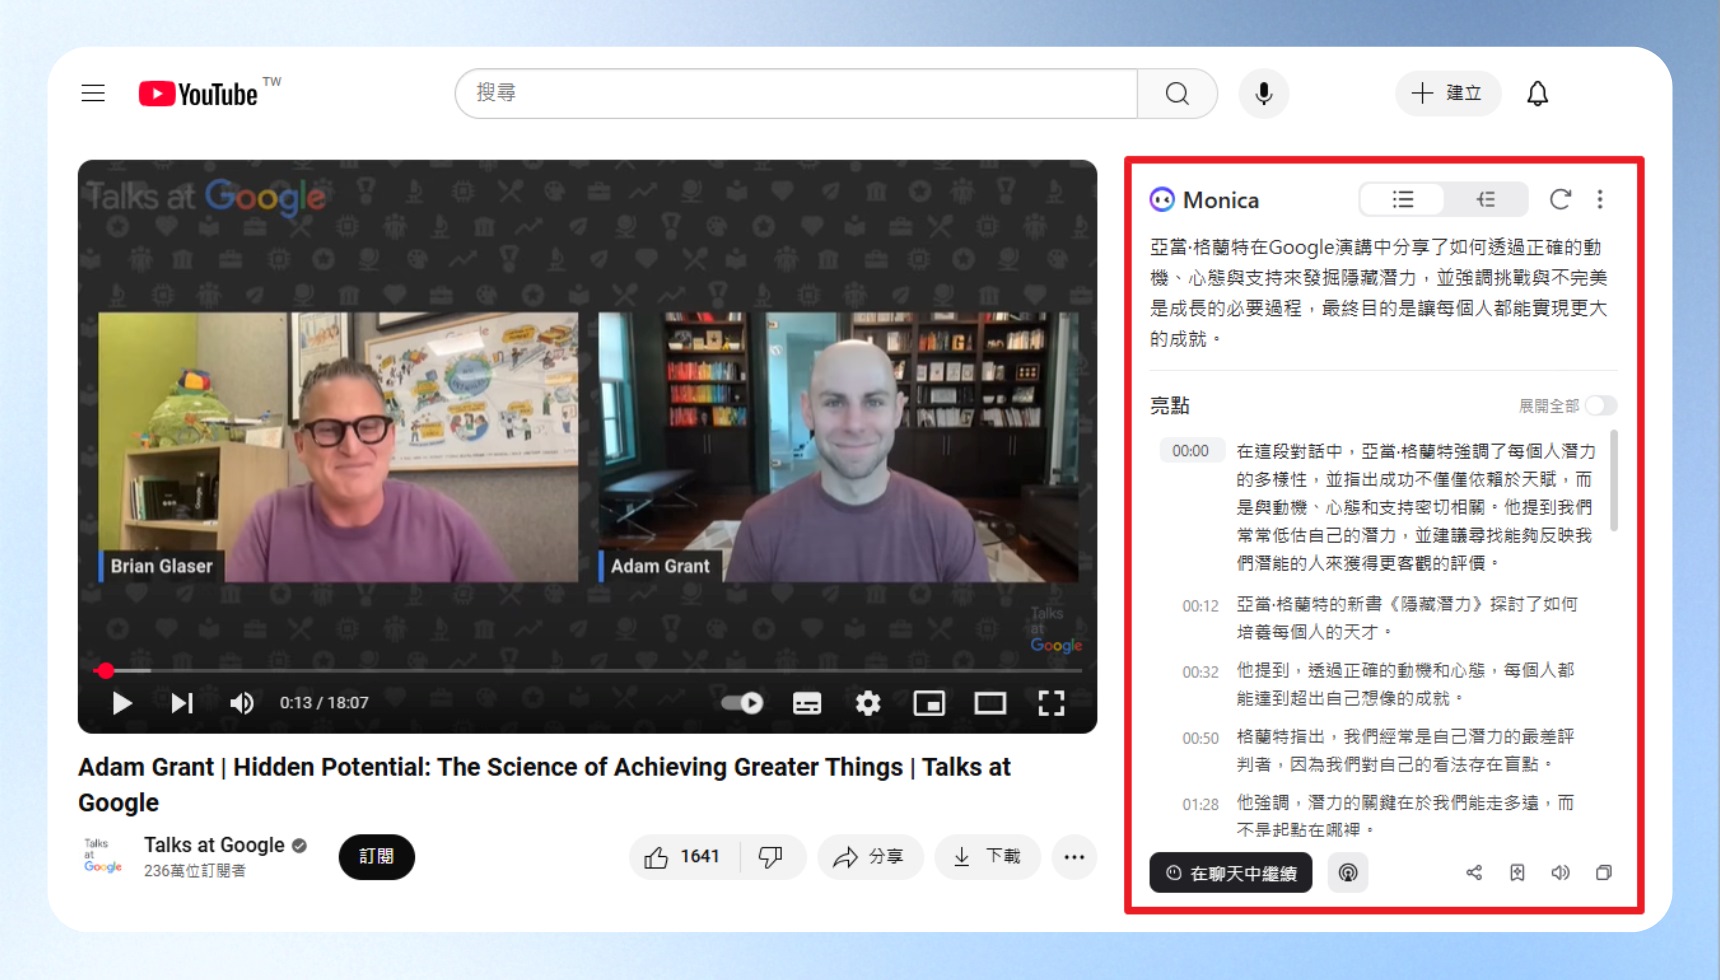Select Monica list summary view tab
This screenshot has height=980, width=1720.
[1402, 200]
